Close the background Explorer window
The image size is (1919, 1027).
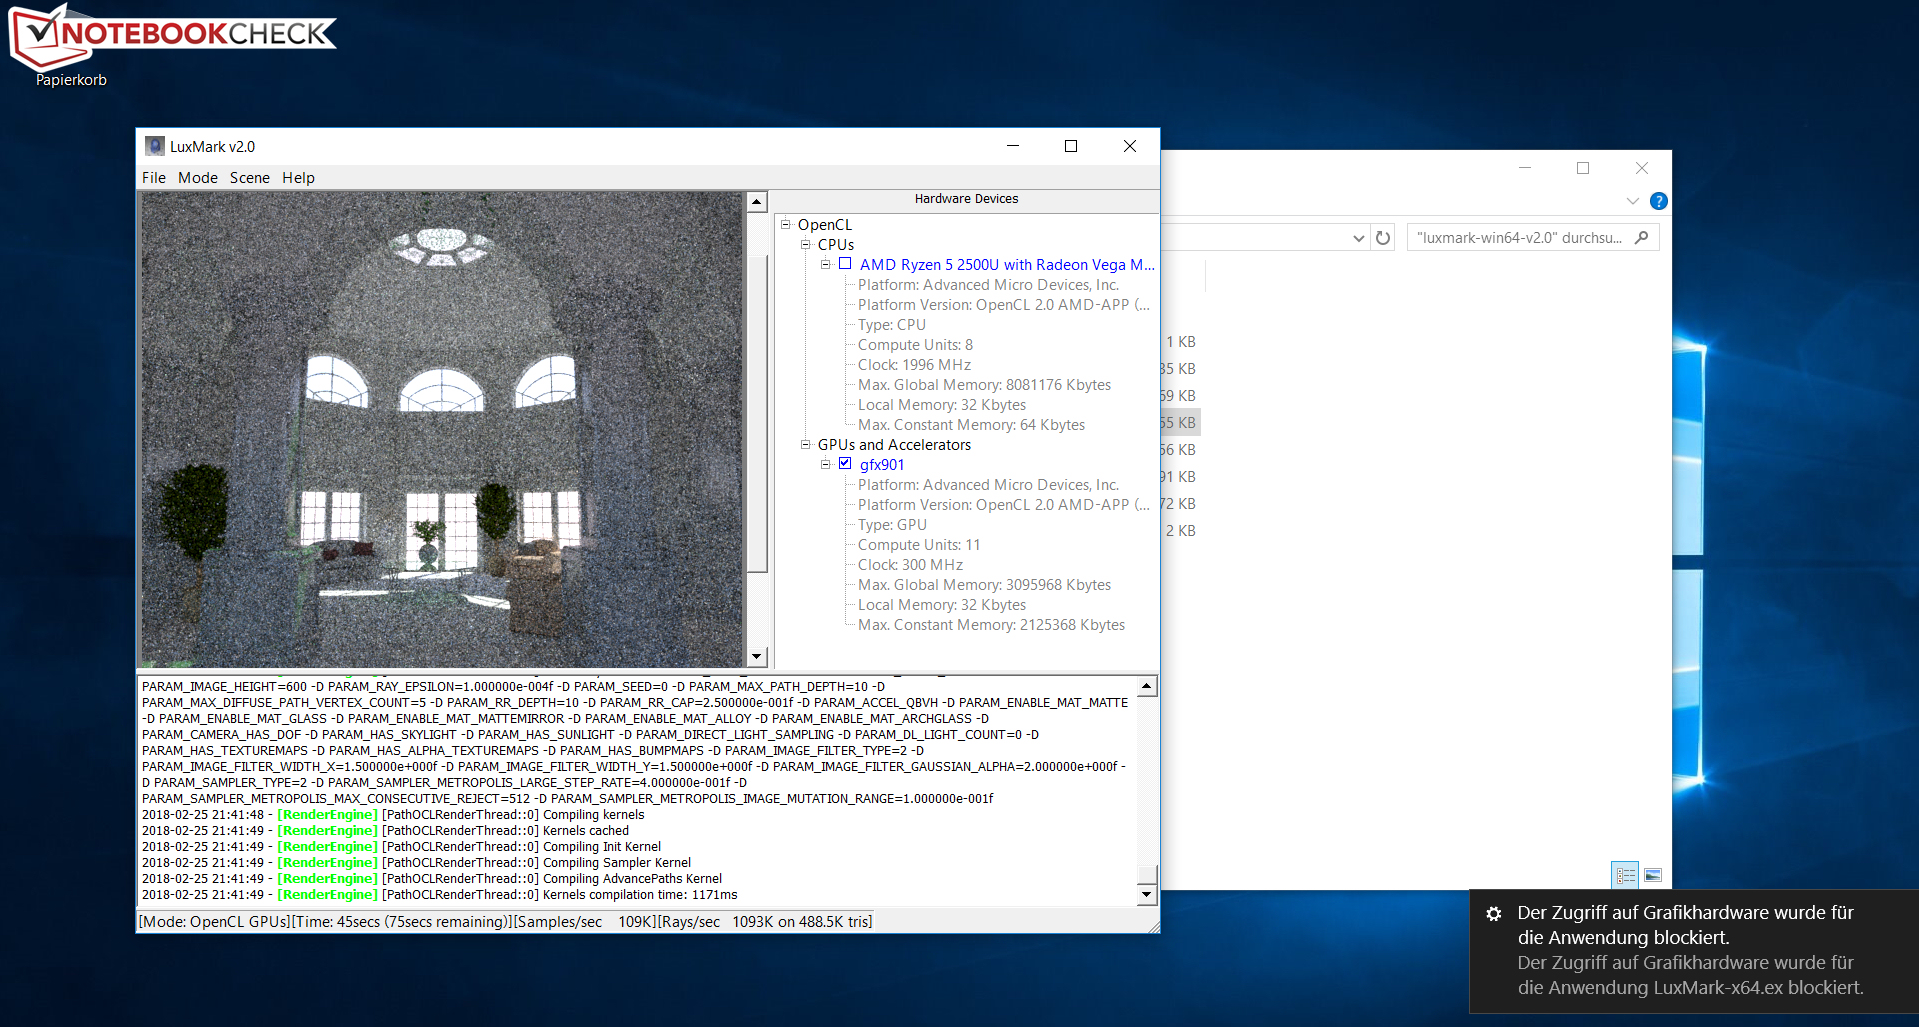coord(1642,168)
